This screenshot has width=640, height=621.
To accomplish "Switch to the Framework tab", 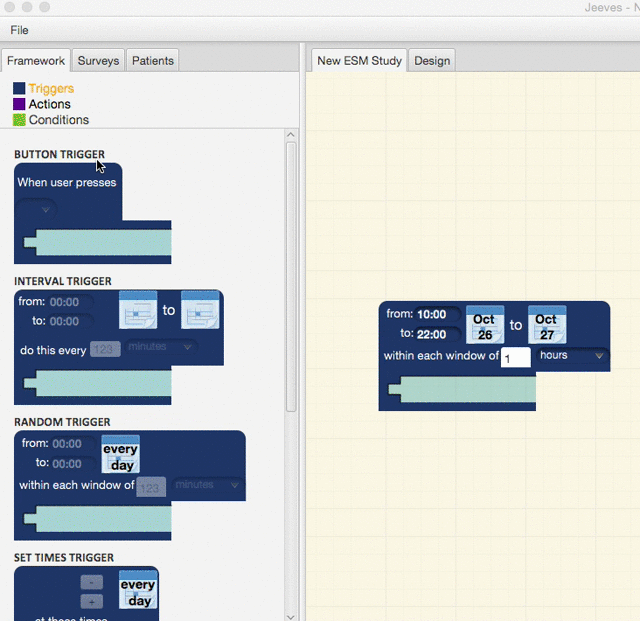I will tap(36, 61).
